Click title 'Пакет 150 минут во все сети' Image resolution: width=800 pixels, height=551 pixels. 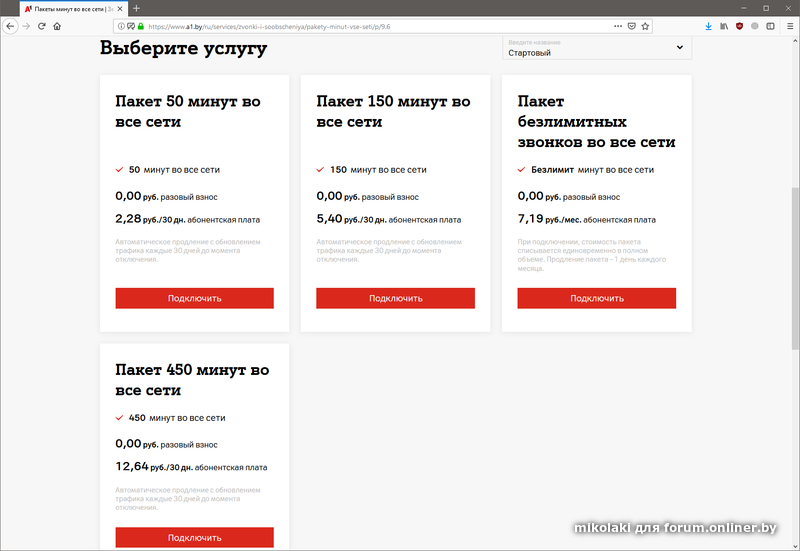point(393,111)
